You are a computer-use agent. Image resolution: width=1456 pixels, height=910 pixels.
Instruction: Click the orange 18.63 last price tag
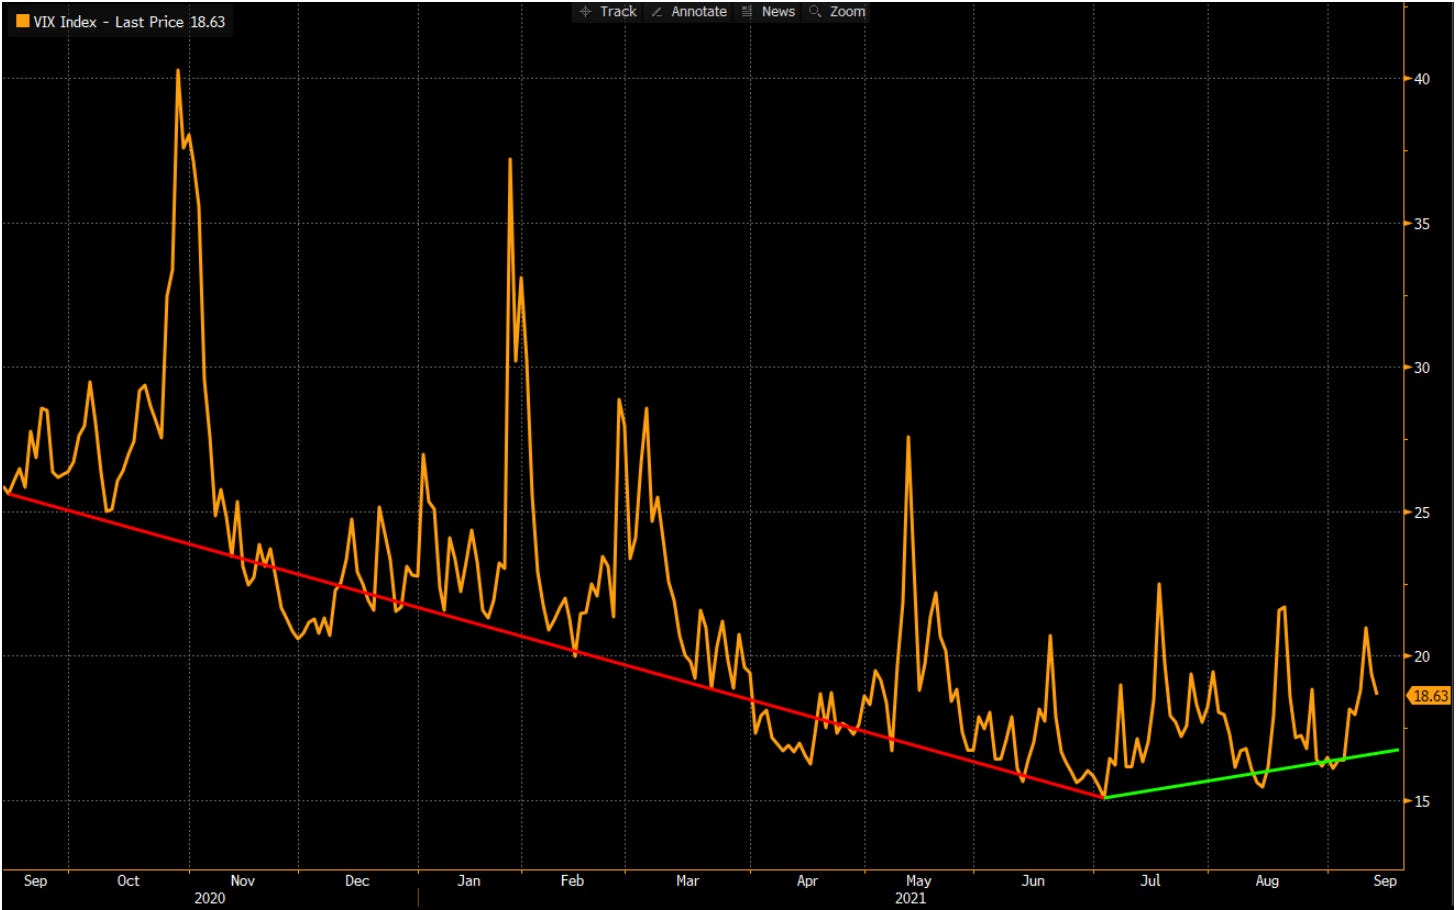[1430, 696]
